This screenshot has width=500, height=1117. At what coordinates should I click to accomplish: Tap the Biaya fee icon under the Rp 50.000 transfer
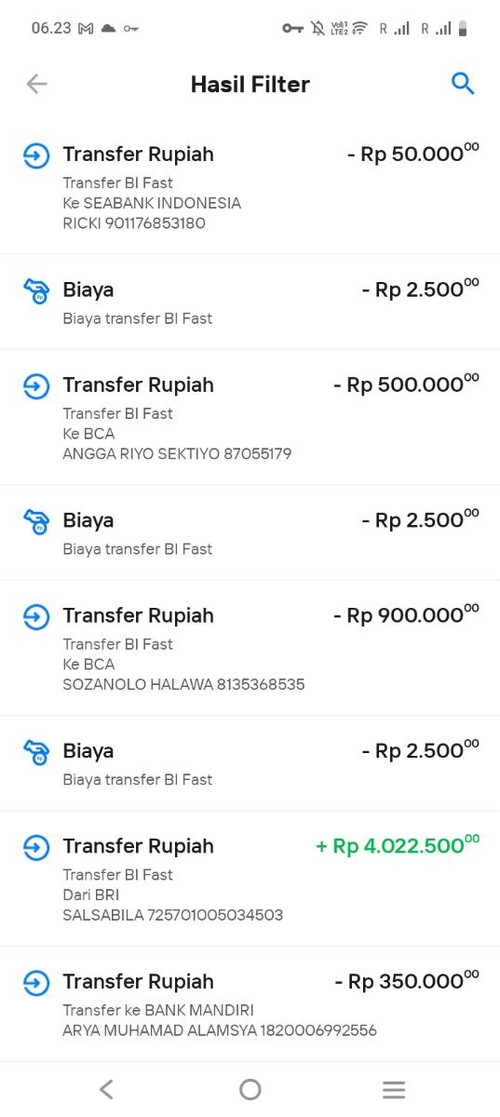tap(36, 291)
